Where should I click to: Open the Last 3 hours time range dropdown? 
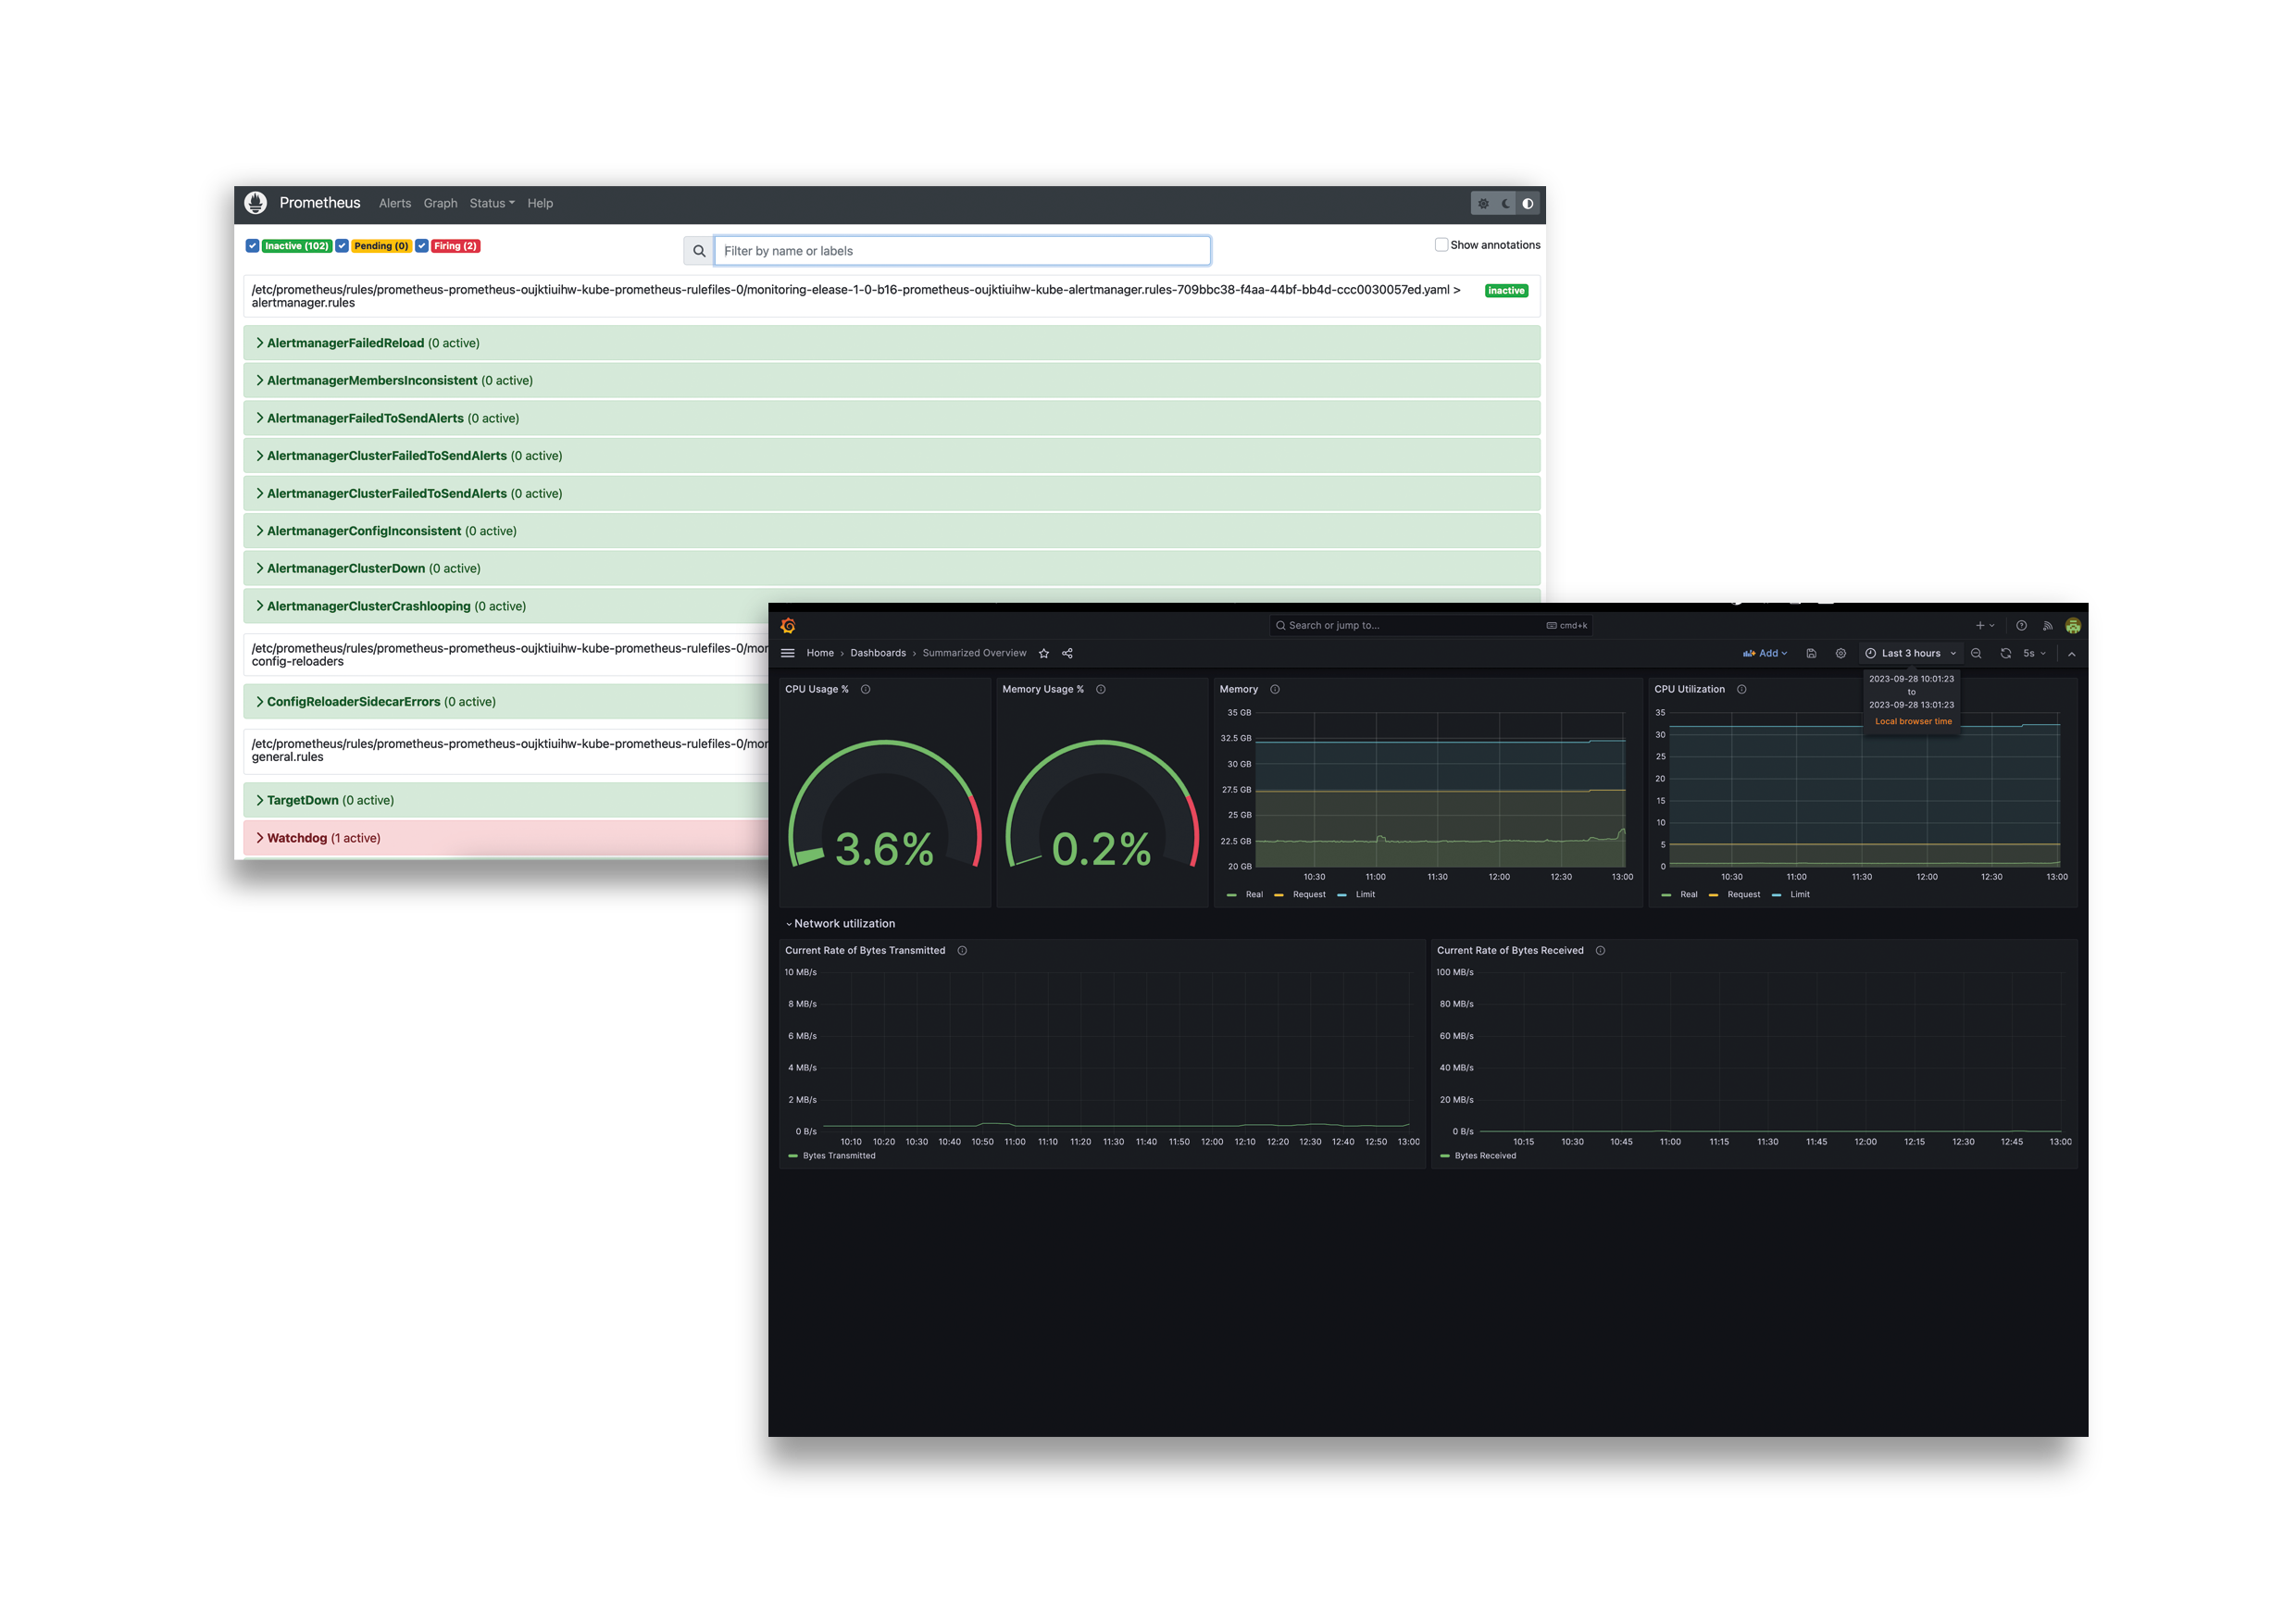coord(1910,653)
